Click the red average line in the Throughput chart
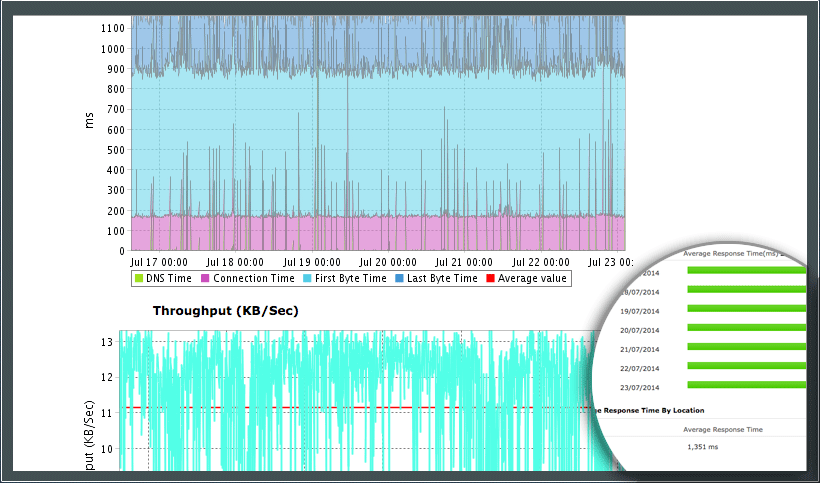This screenshot has width=820, height=483. (356, 408)
